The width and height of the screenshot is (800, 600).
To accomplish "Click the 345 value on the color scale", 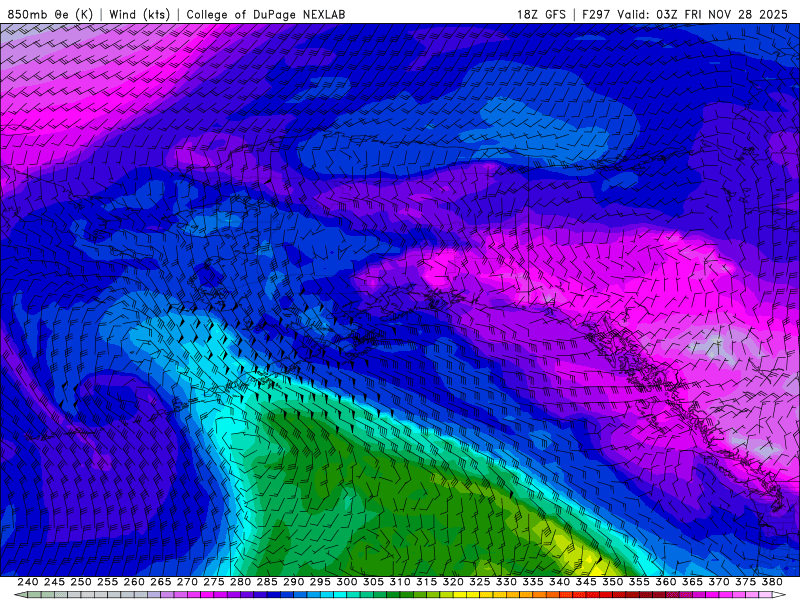I will coord(586,582).
